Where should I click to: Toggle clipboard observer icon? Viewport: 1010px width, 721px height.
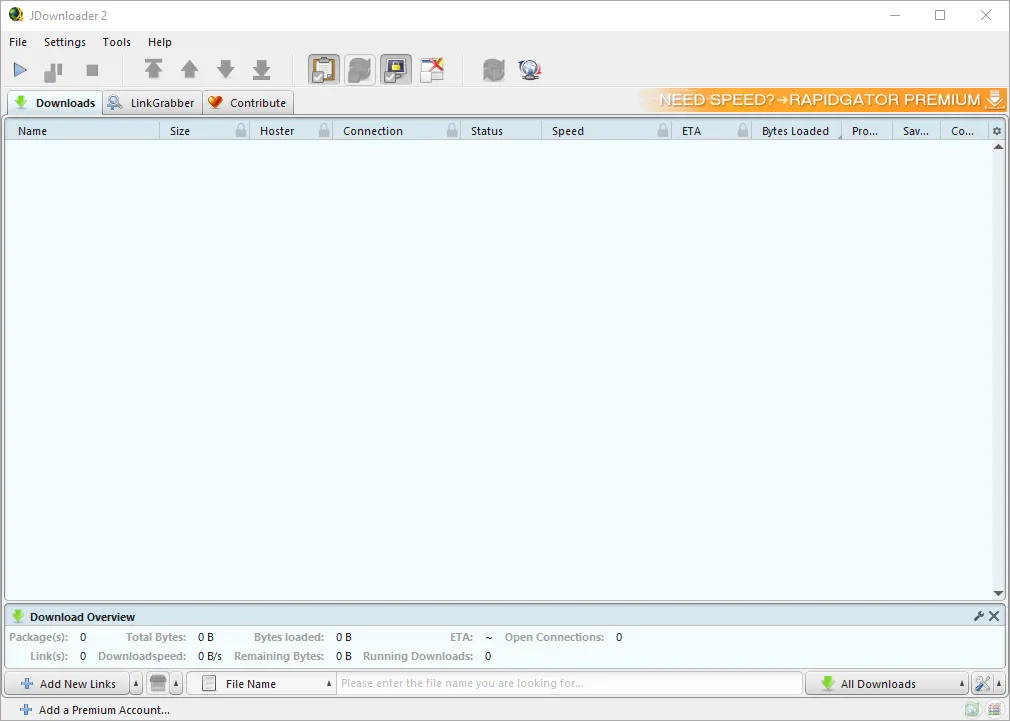[323, 70]
